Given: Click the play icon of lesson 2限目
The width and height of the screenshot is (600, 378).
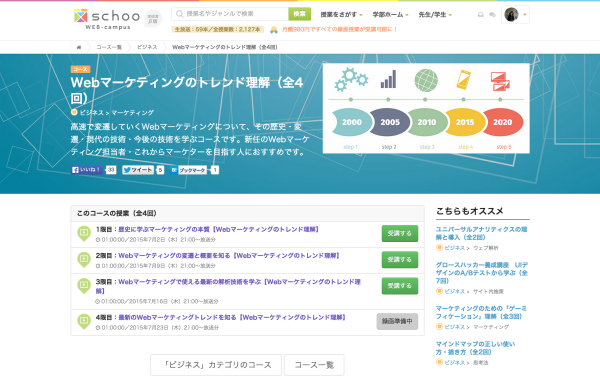Looking at the screenshot, I should click(x=84, y=260).
